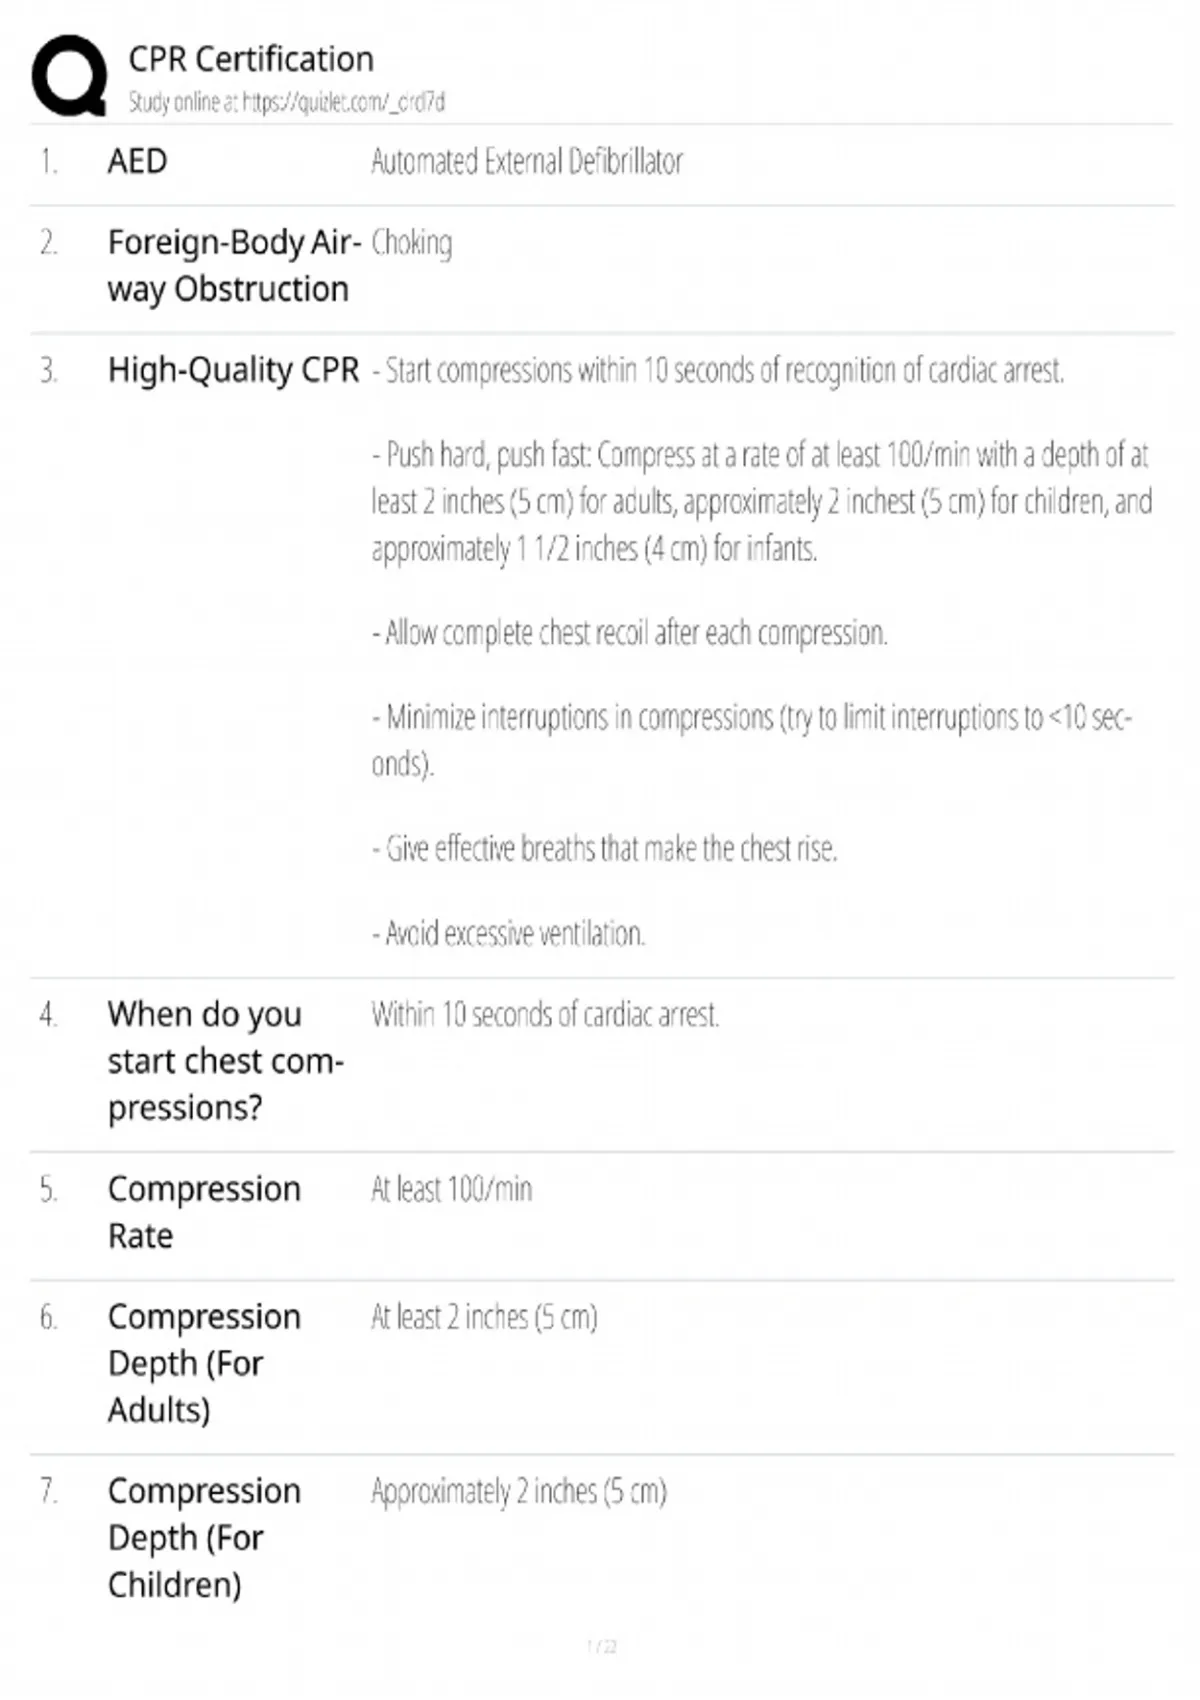This screenshot has height=1700, width=1200.
Task: Click 'Allow complete chest recoil' line
Action: tap(630, 633)
